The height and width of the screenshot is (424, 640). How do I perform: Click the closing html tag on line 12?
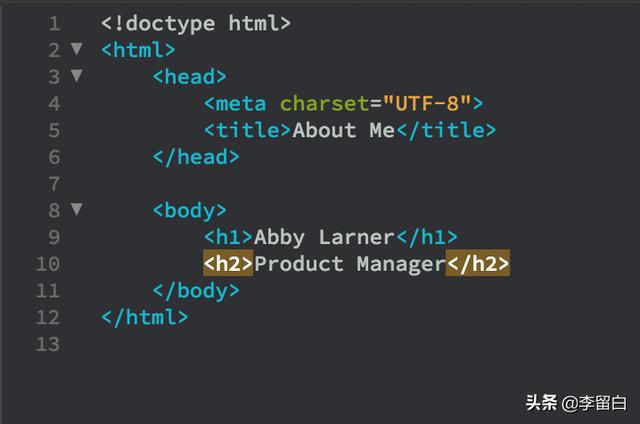click(145, 317)
